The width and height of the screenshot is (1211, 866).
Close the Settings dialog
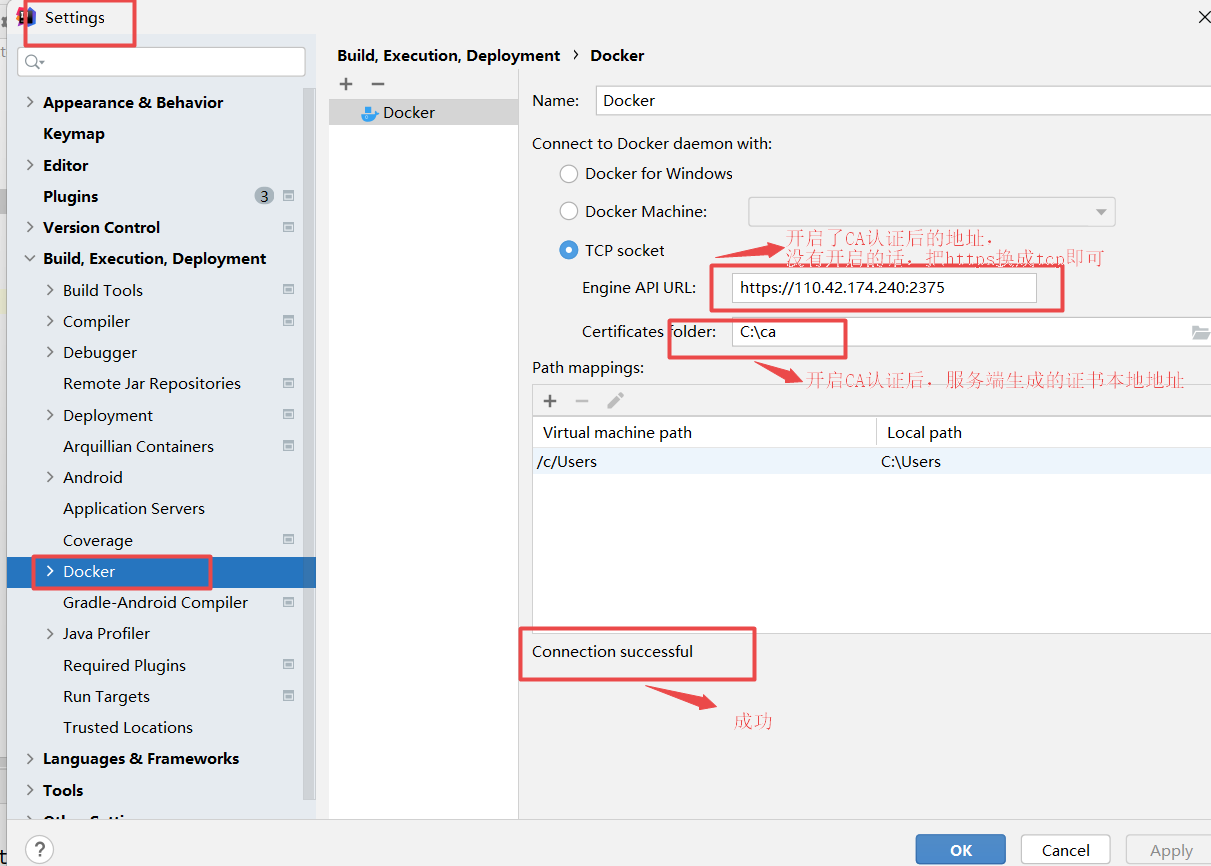(1203, 17)
